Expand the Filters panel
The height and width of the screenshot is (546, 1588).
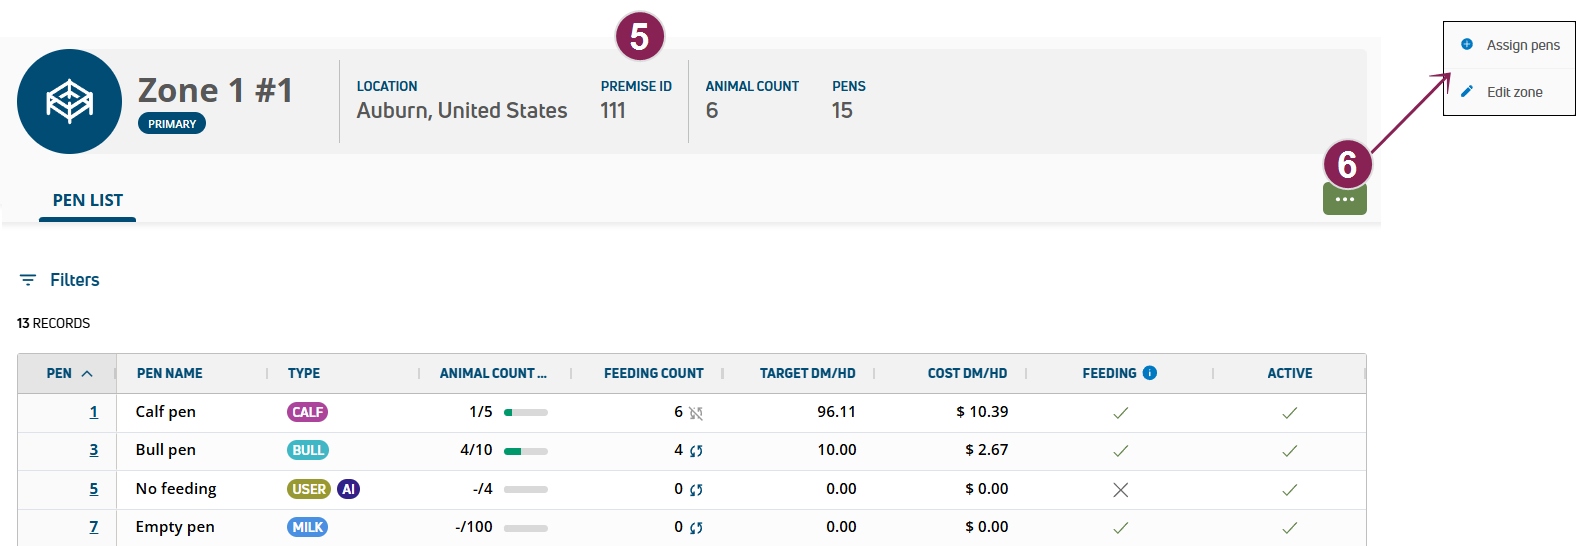click(74, 280)
